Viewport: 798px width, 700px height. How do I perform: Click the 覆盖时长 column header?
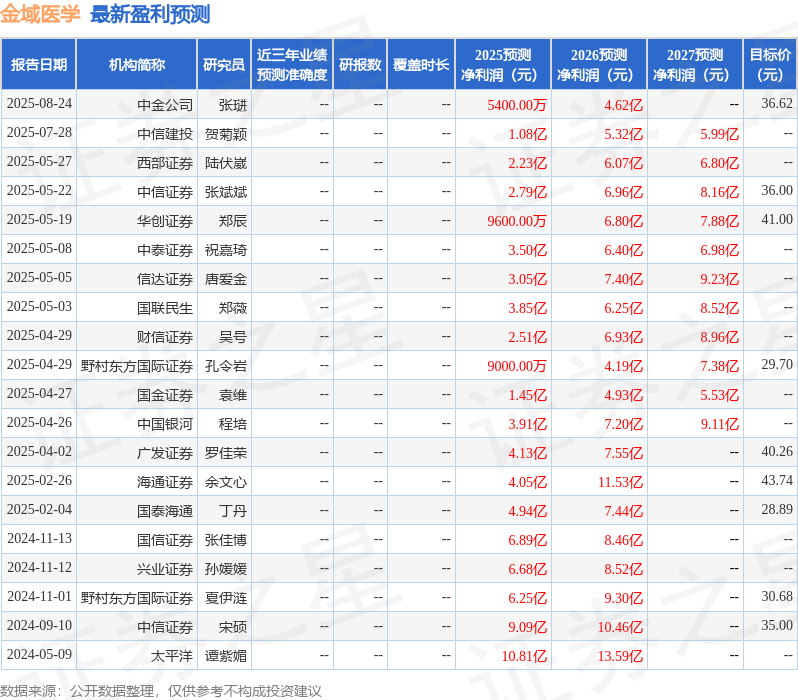421,65
